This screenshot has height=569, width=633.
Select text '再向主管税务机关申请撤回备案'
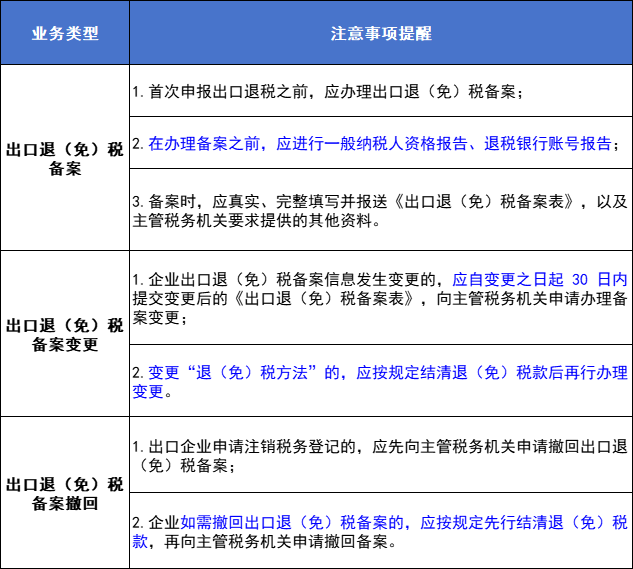[x=275, y=542]
